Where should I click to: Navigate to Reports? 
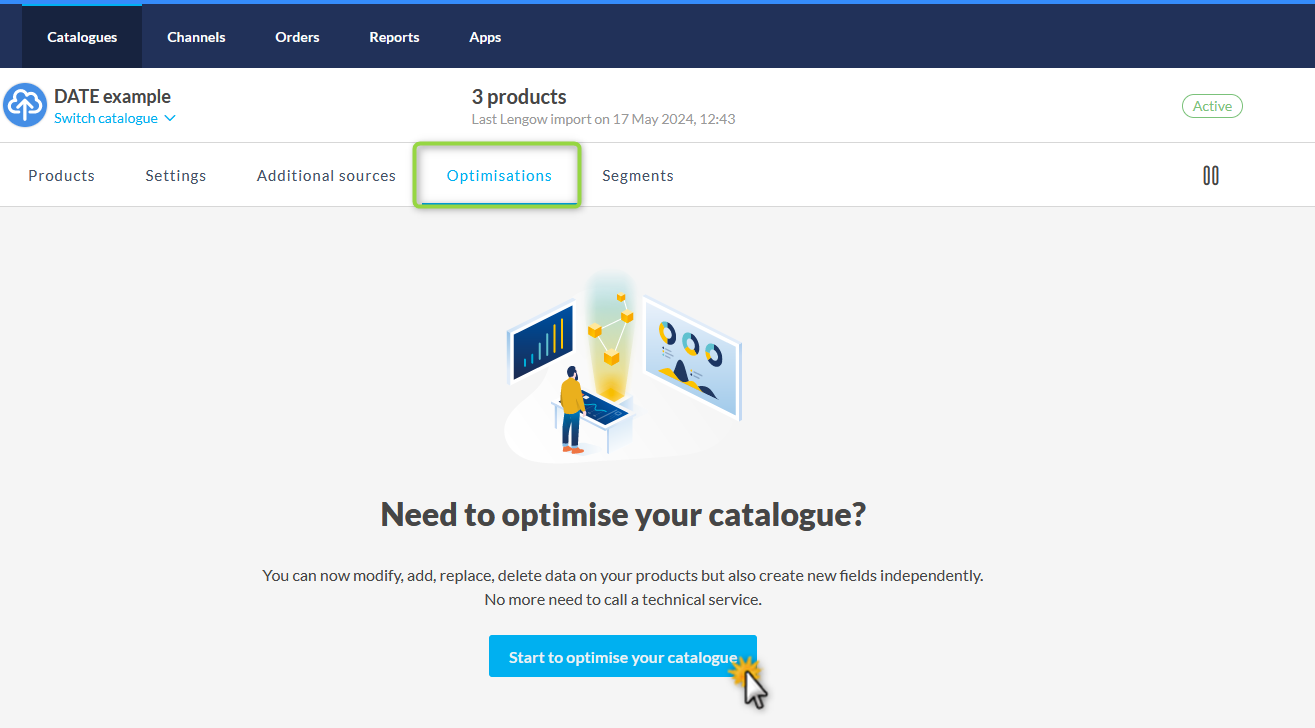394,37
